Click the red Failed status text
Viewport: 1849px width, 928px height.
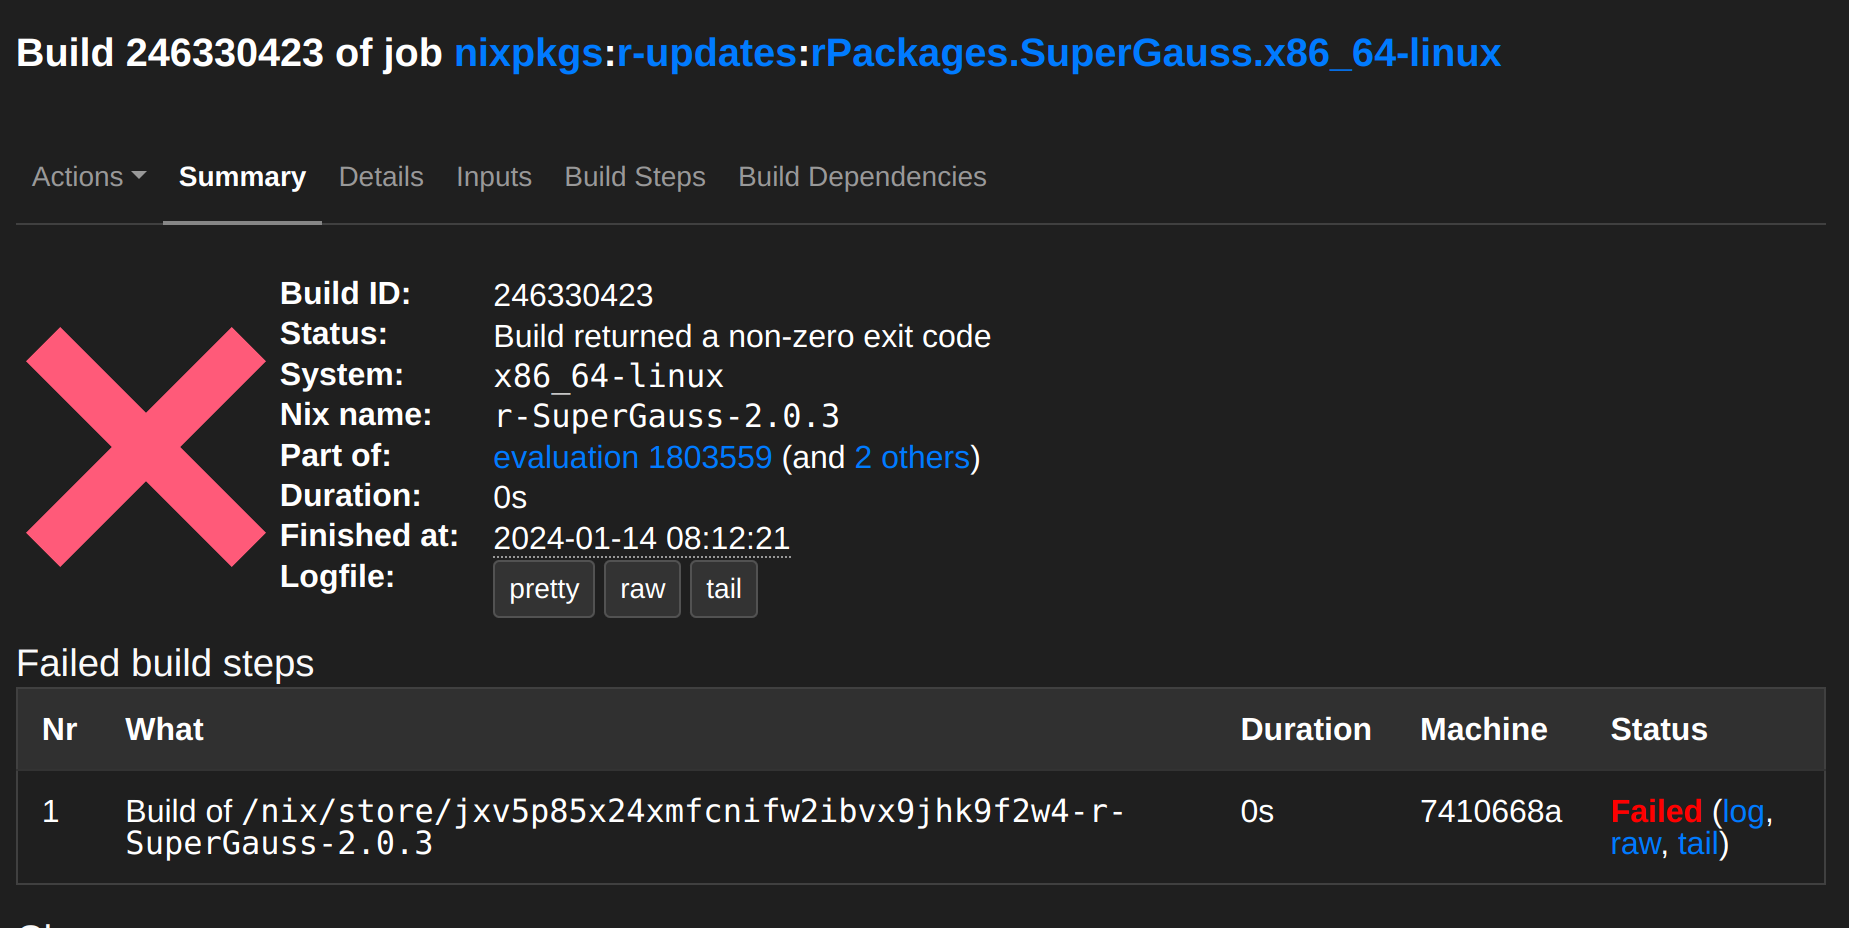click(x=1656, y=811)
